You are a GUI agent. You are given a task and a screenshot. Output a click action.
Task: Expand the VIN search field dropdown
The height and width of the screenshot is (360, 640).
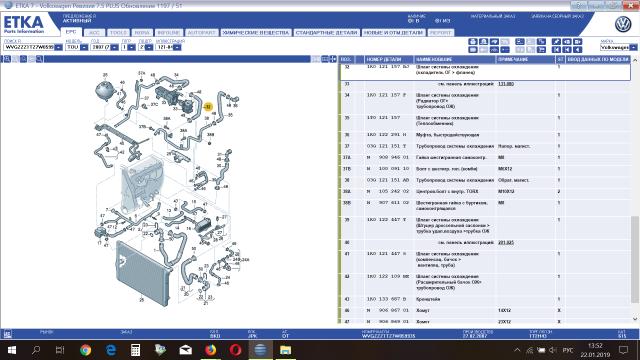coord(58,47)
